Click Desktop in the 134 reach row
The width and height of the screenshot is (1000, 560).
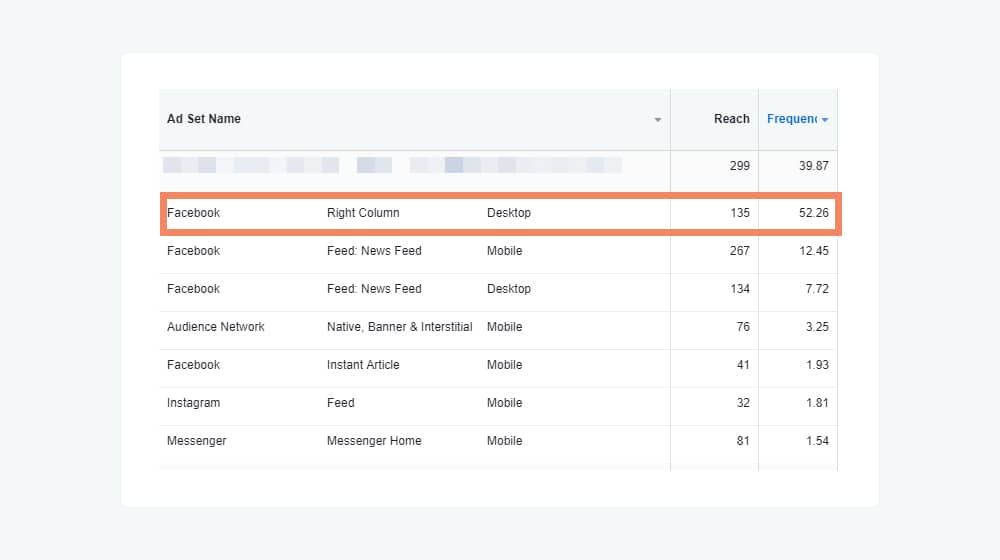tap(508, 289)
